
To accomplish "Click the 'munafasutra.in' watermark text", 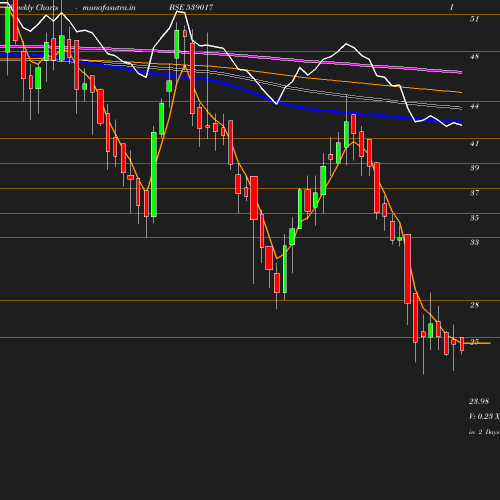I will (109, 7).
